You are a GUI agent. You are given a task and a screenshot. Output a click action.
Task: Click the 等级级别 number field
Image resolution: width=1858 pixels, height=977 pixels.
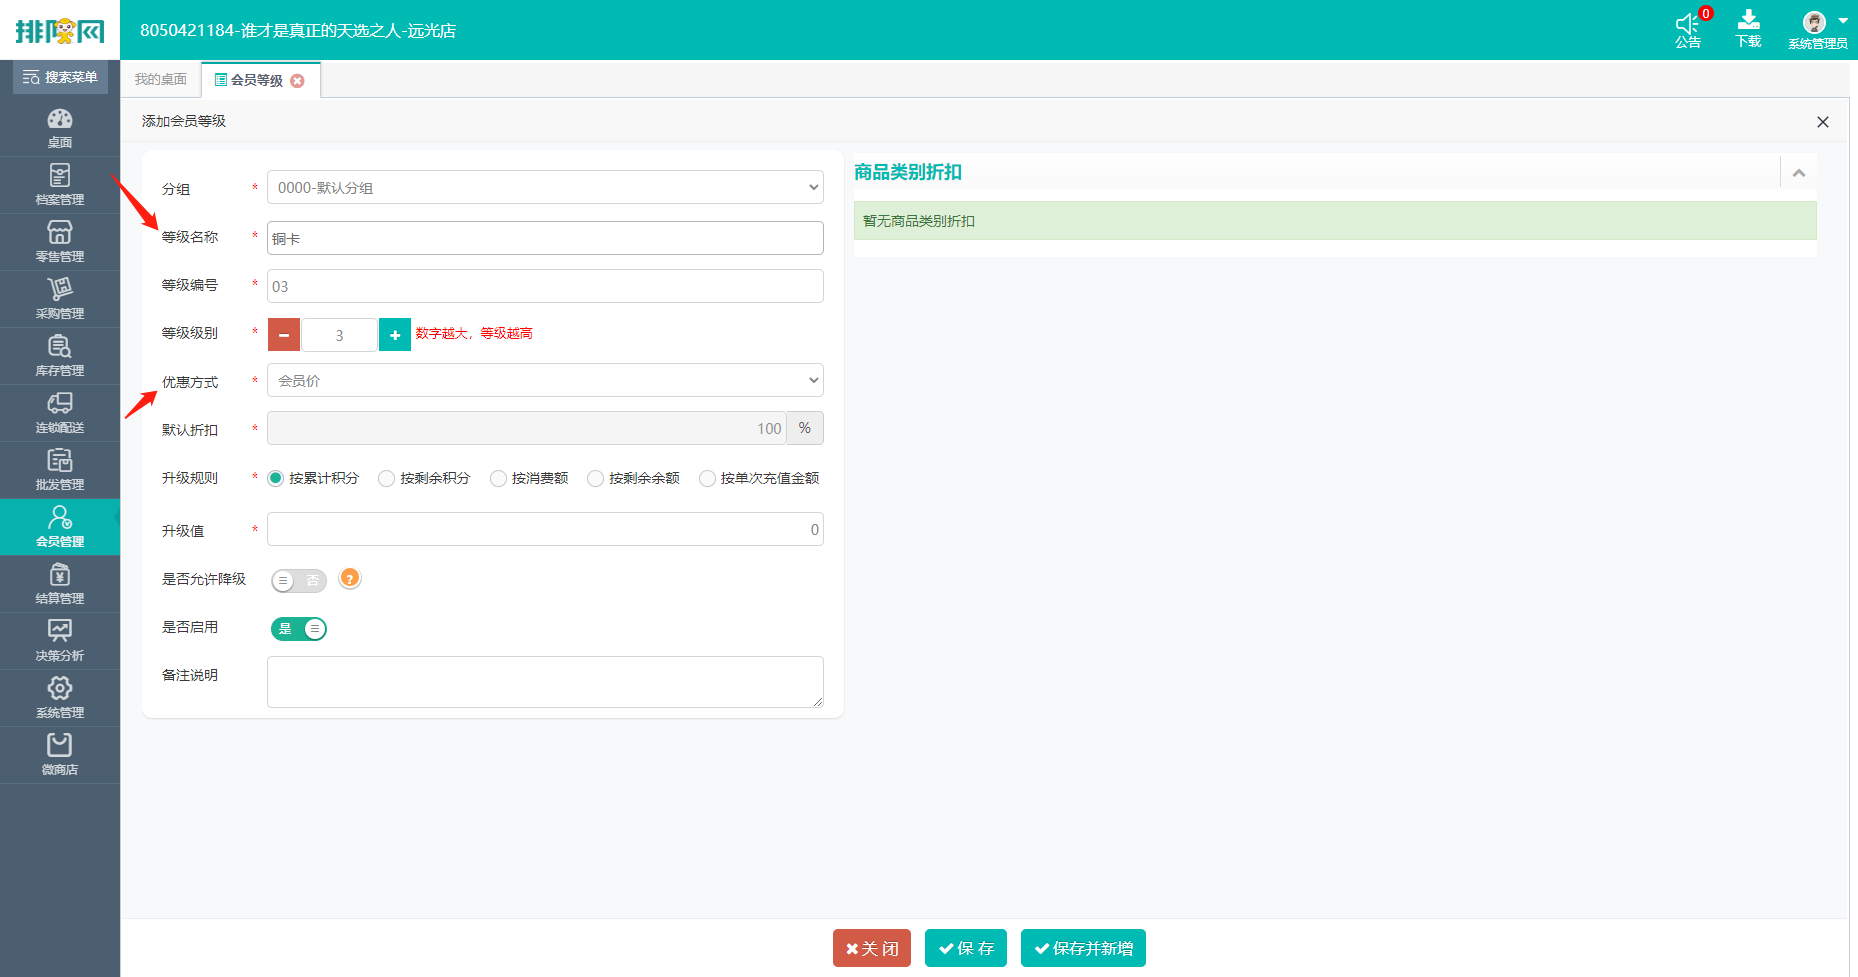tap(339, 335)
